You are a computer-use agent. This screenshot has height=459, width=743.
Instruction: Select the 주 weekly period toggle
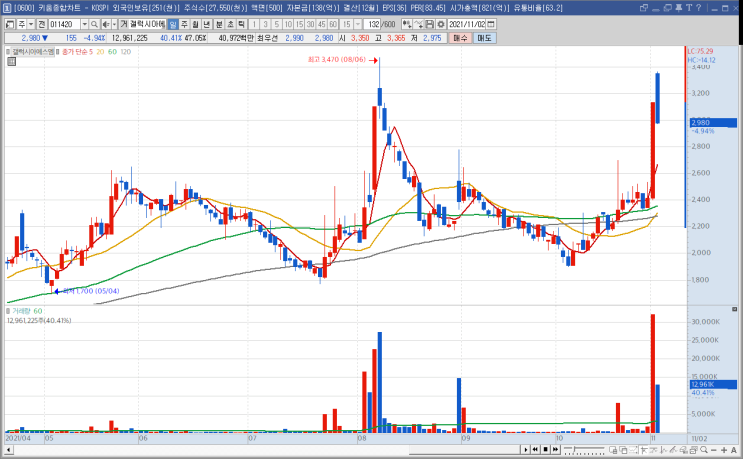coord(184,24)
